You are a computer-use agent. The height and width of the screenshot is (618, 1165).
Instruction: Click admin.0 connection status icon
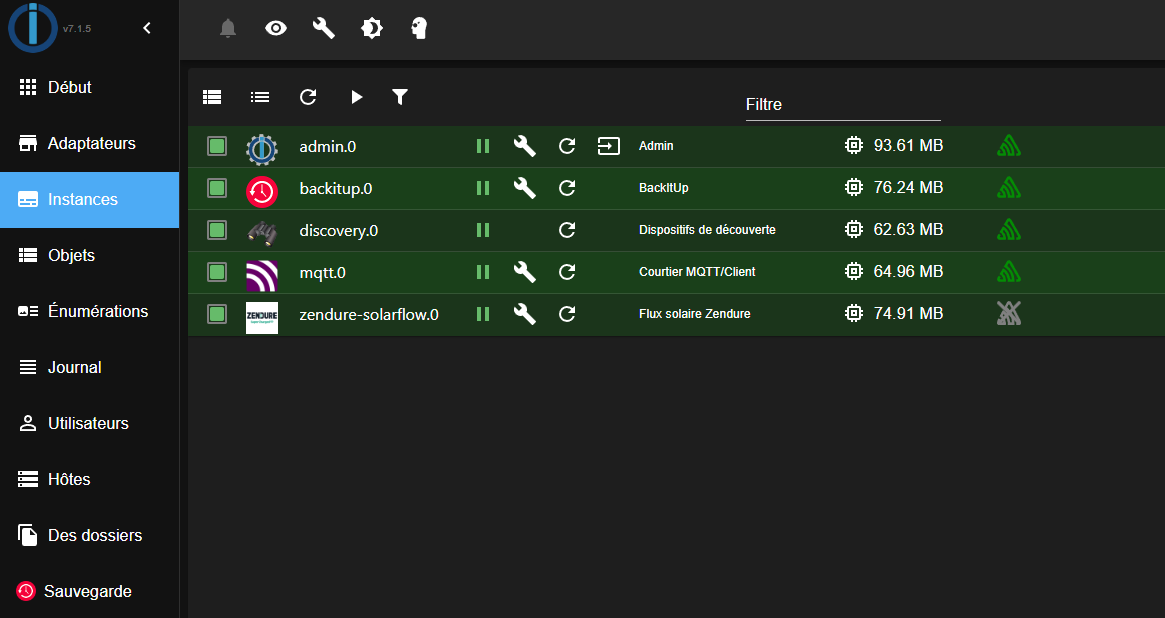tap(1008, 146)
